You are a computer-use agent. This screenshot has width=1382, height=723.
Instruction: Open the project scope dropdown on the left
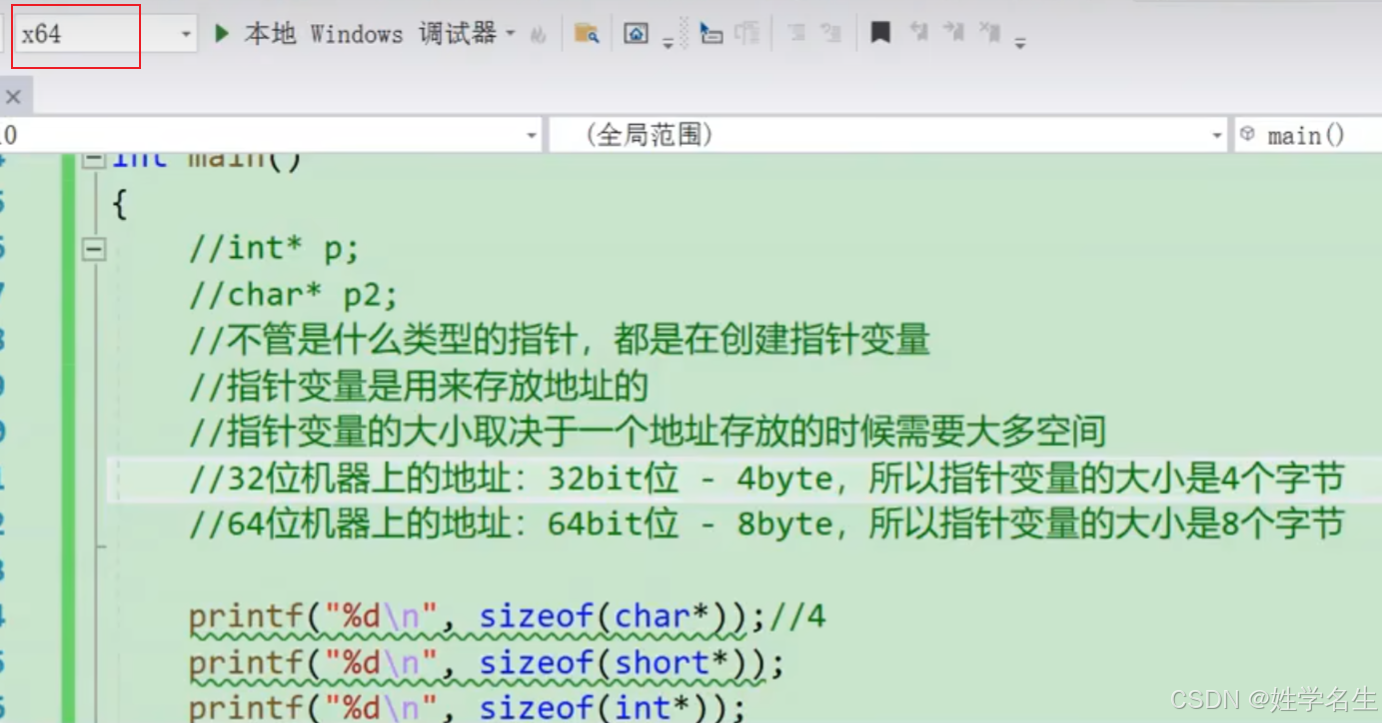pos(270,135)
